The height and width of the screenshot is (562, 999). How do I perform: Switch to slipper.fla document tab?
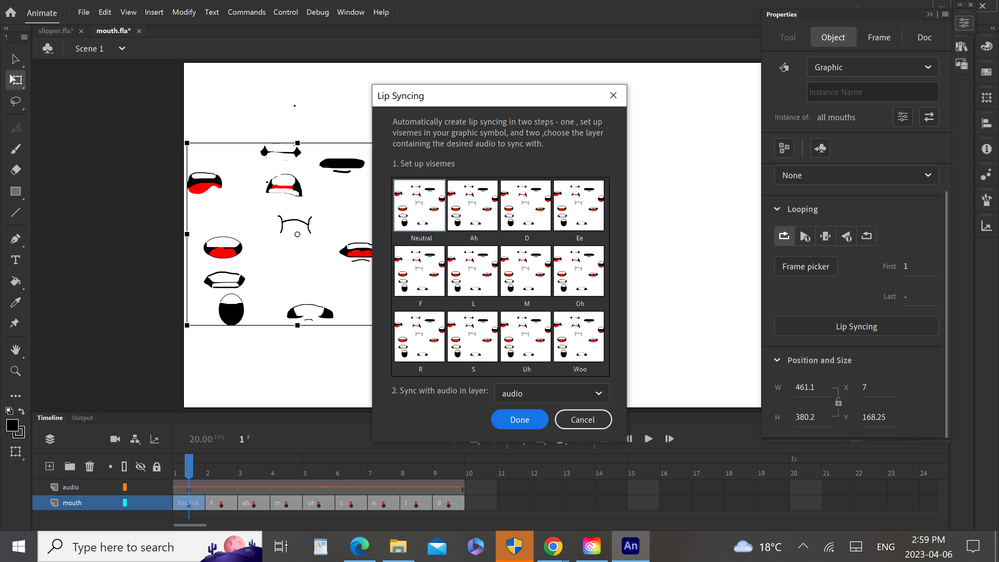[56, 31]
